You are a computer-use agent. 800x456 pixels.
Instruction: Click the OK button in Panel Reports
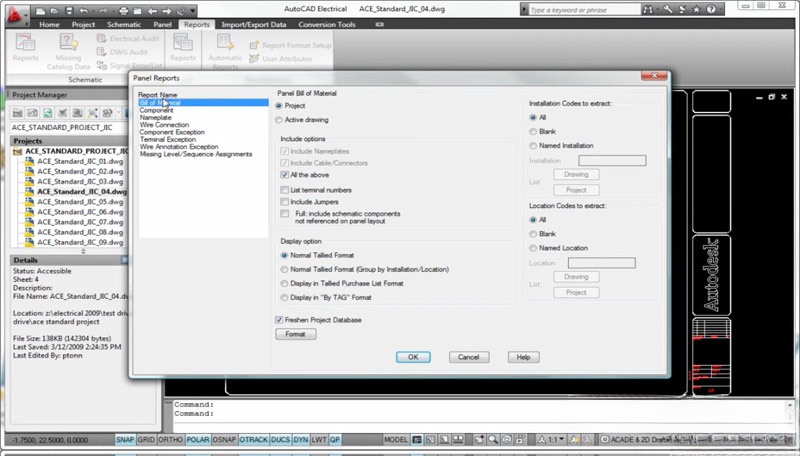coord(413,357)
